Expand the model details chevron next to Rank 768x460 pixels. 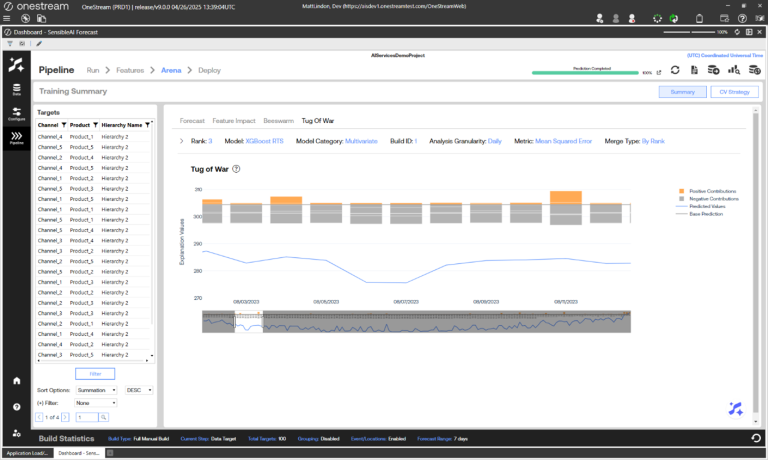pos(182,141)
